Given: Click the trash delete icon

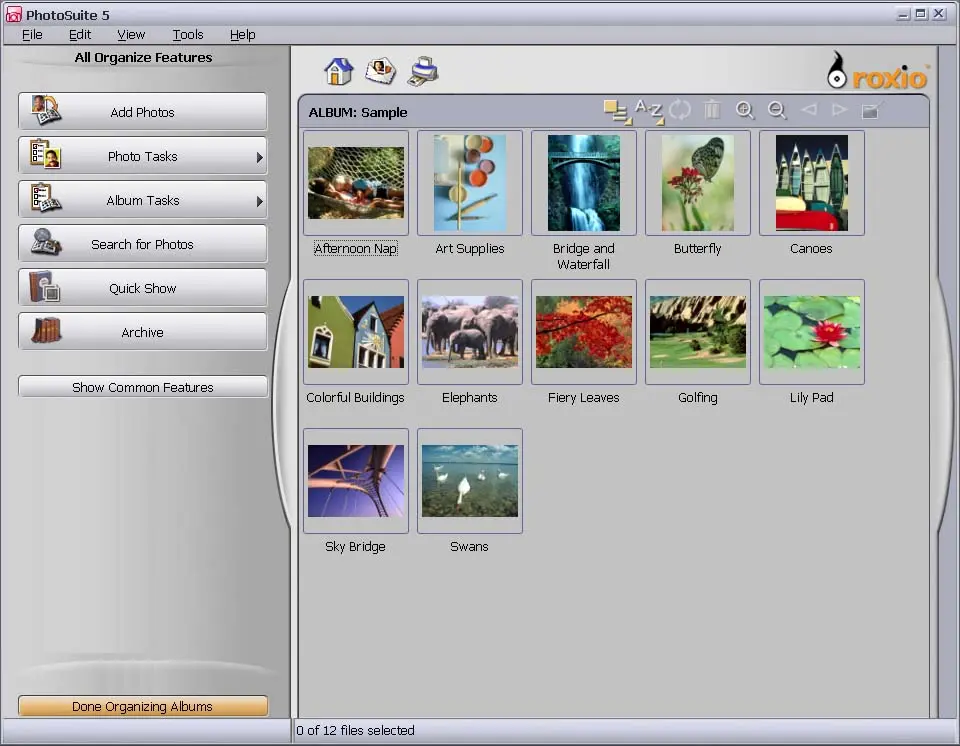Looking at the screenshot, I should pos(712,111).
